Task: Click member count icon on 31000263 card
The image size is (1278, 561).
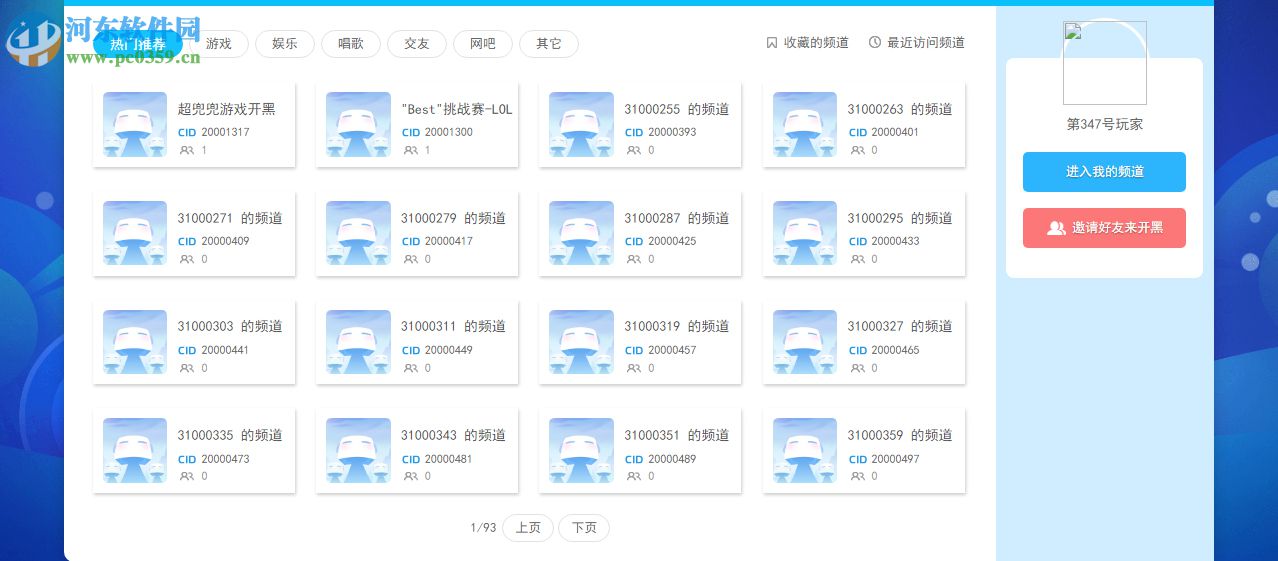Action: pos(856,150)
